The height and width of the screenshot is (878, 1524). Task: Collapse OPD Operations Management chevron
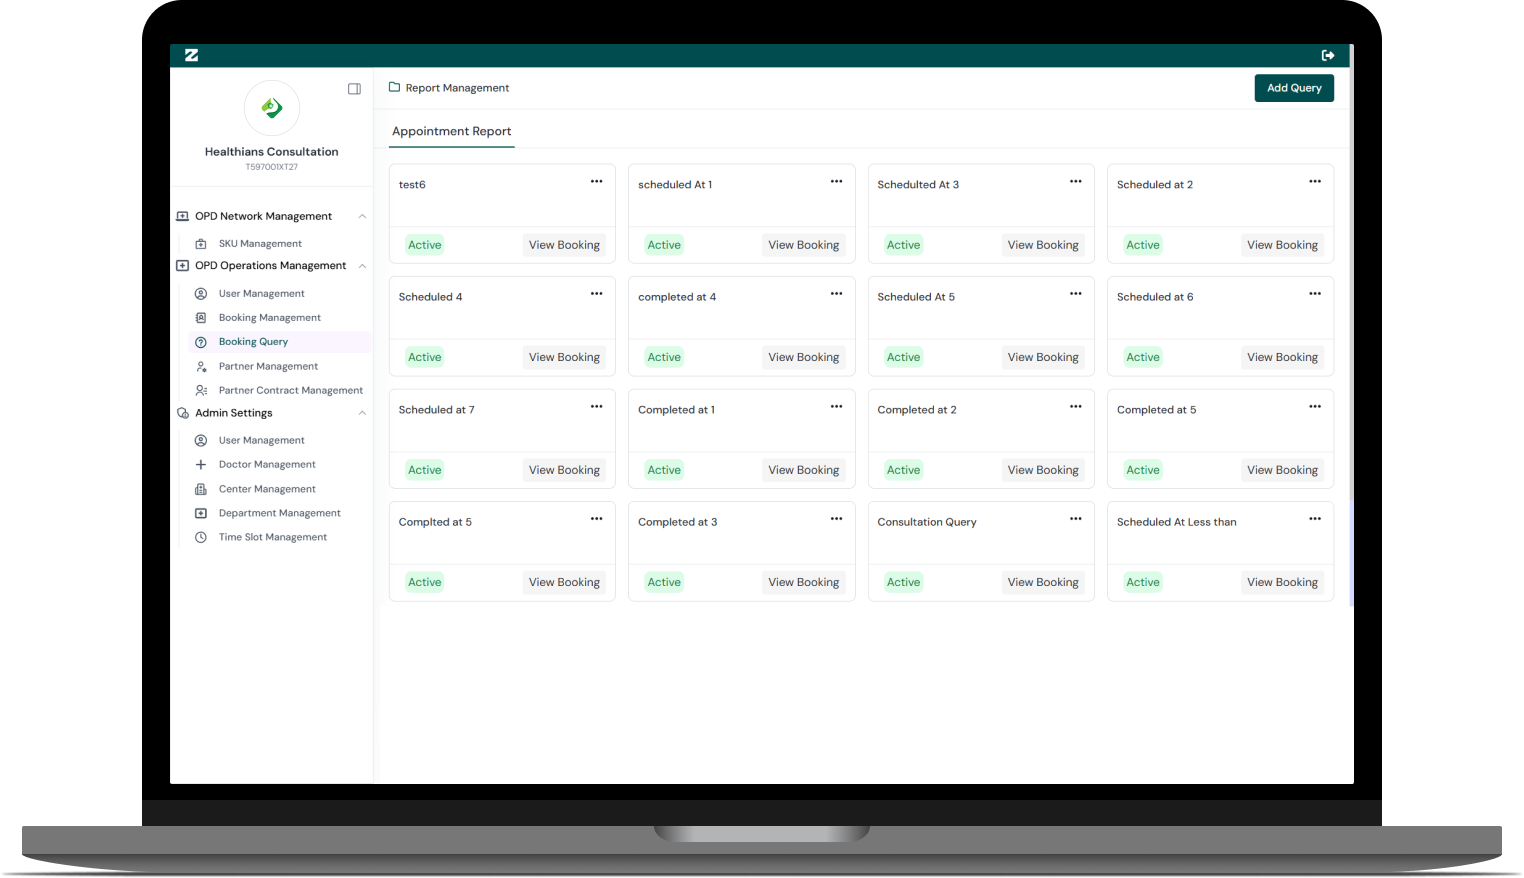(x=362, y=266)
